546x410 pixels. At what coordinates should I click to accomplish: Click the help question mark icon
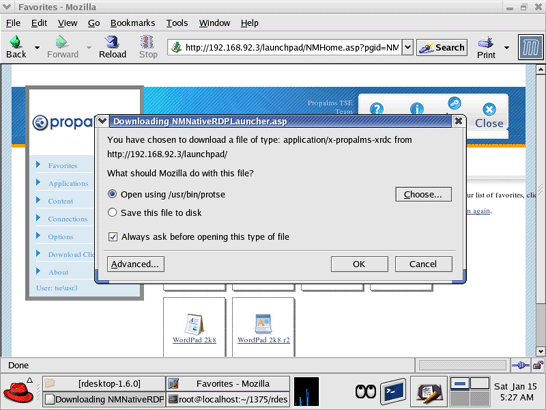point(376,109)
